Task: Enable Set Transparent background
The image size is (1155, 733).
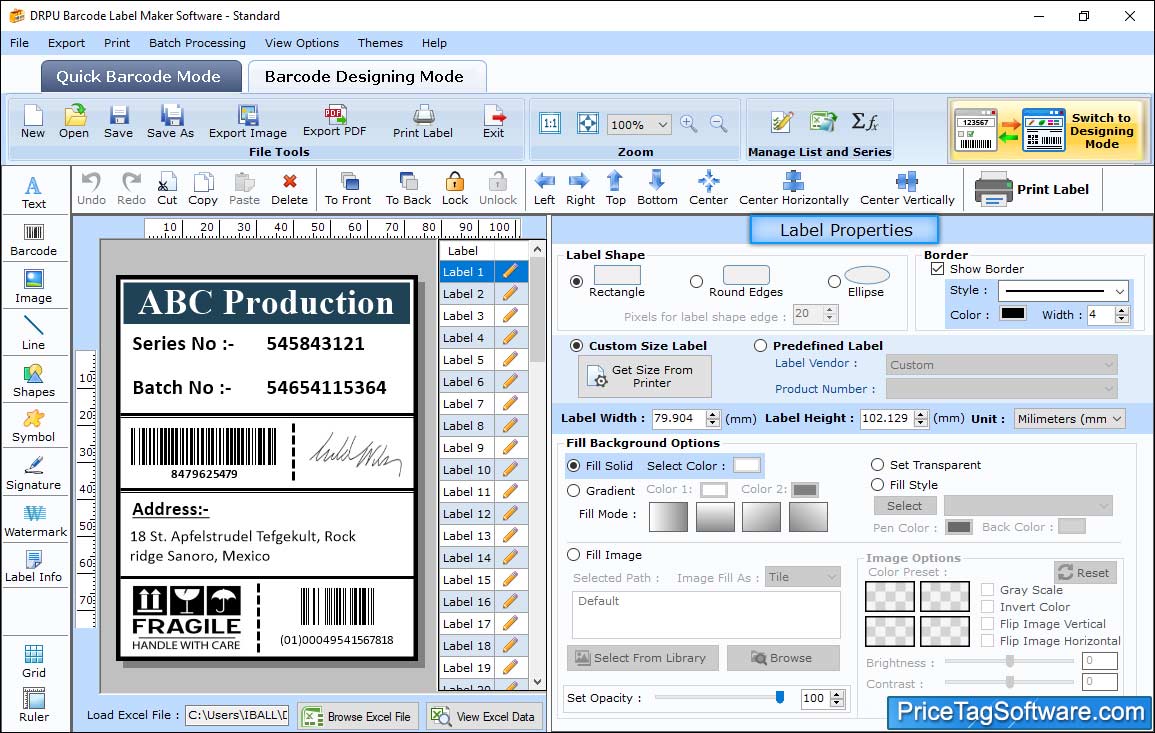Action: (x=877, y=465)
